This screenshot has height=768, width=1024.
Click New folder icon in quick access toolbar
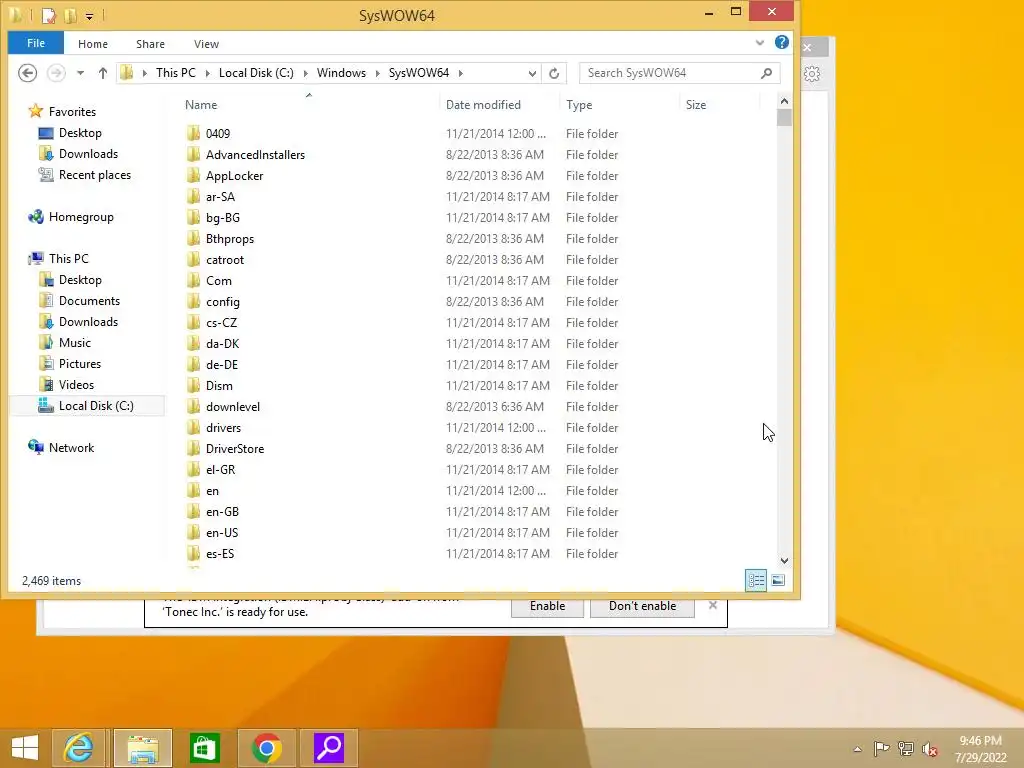pos(70,15)
